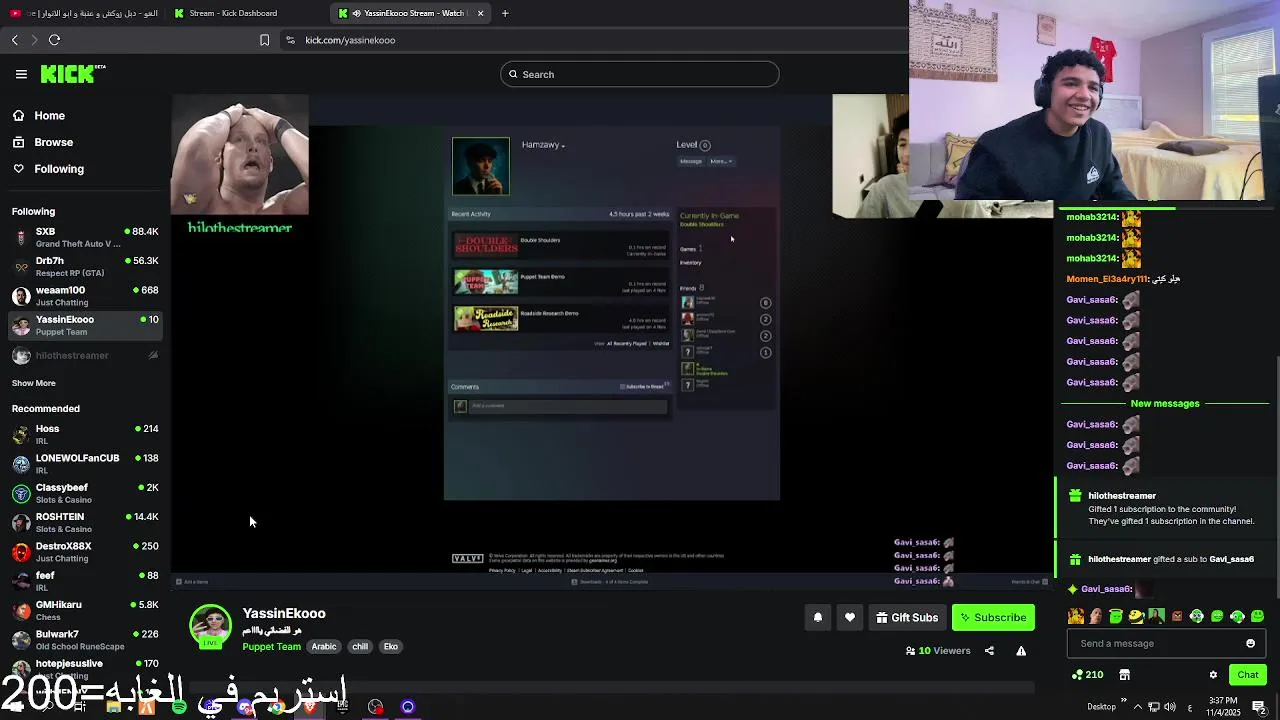Follow channel with heart button
1280x720 pixels.
(x=850, y=617)
